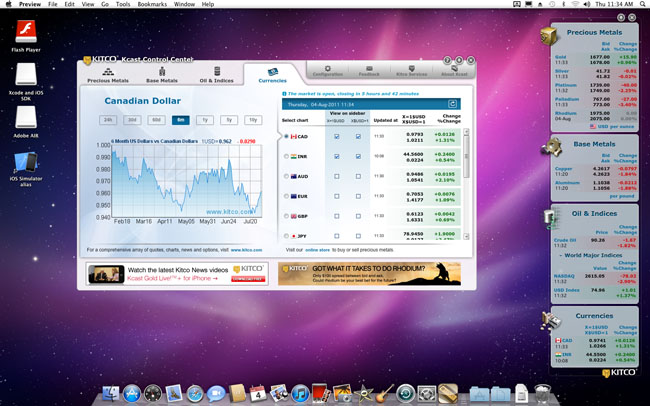Select EUR chart radio button
Image resolution: width=650 pixels, height=406 pixels.
(287, 197)
